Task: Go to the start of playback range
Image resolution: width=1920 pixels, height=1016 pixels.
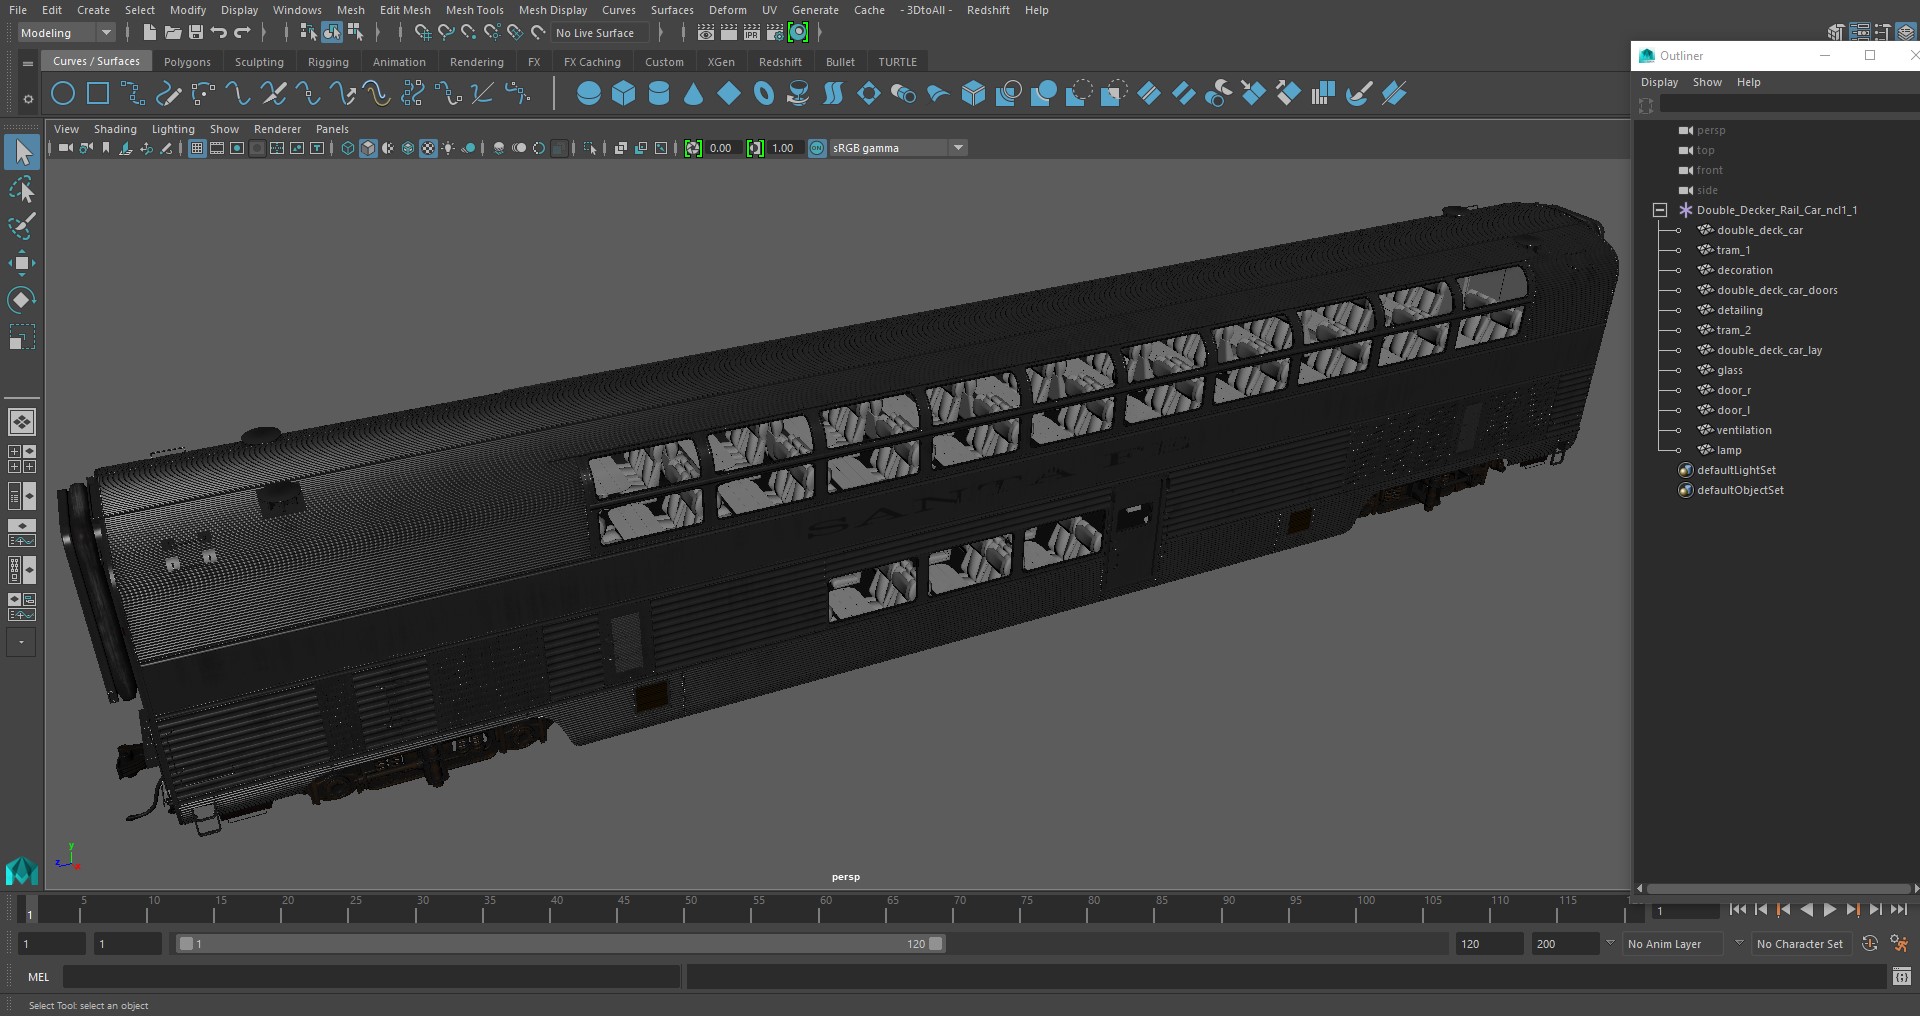Action: click(1738, 910)
